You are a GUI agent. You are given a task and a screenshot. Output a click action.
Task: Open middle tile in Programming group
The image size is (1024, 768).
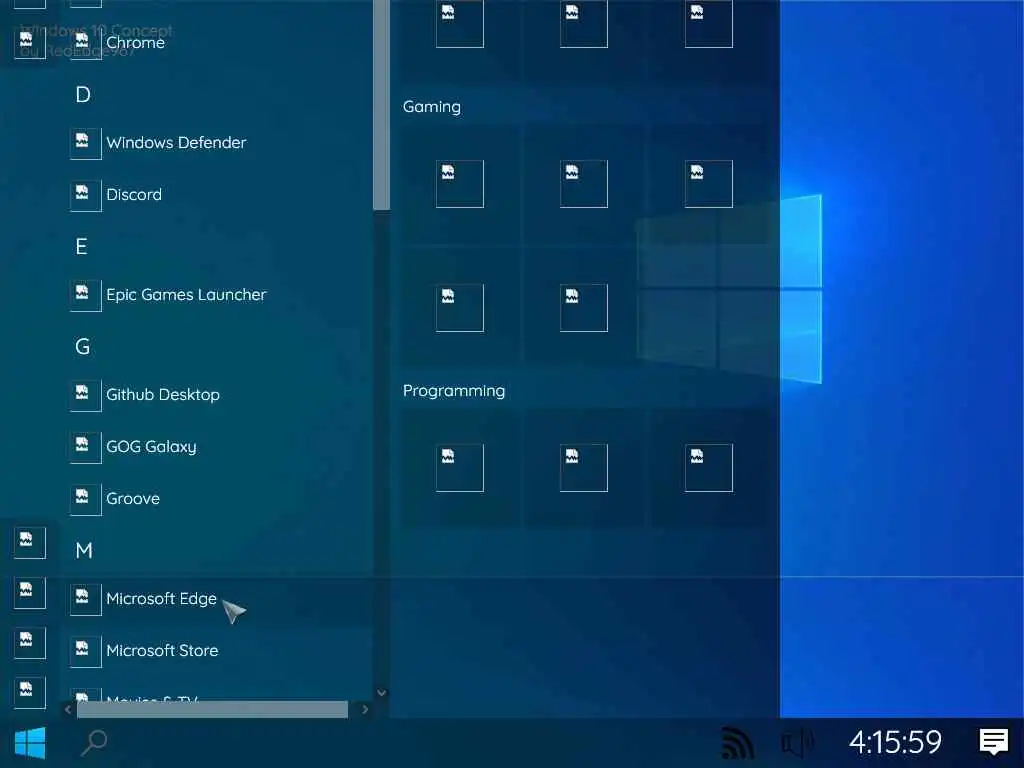point(584,468)
